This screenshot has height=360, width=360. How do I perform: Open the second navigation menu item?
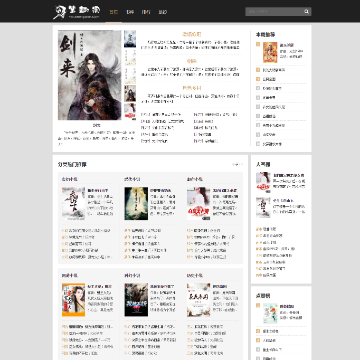pos(130,12)
